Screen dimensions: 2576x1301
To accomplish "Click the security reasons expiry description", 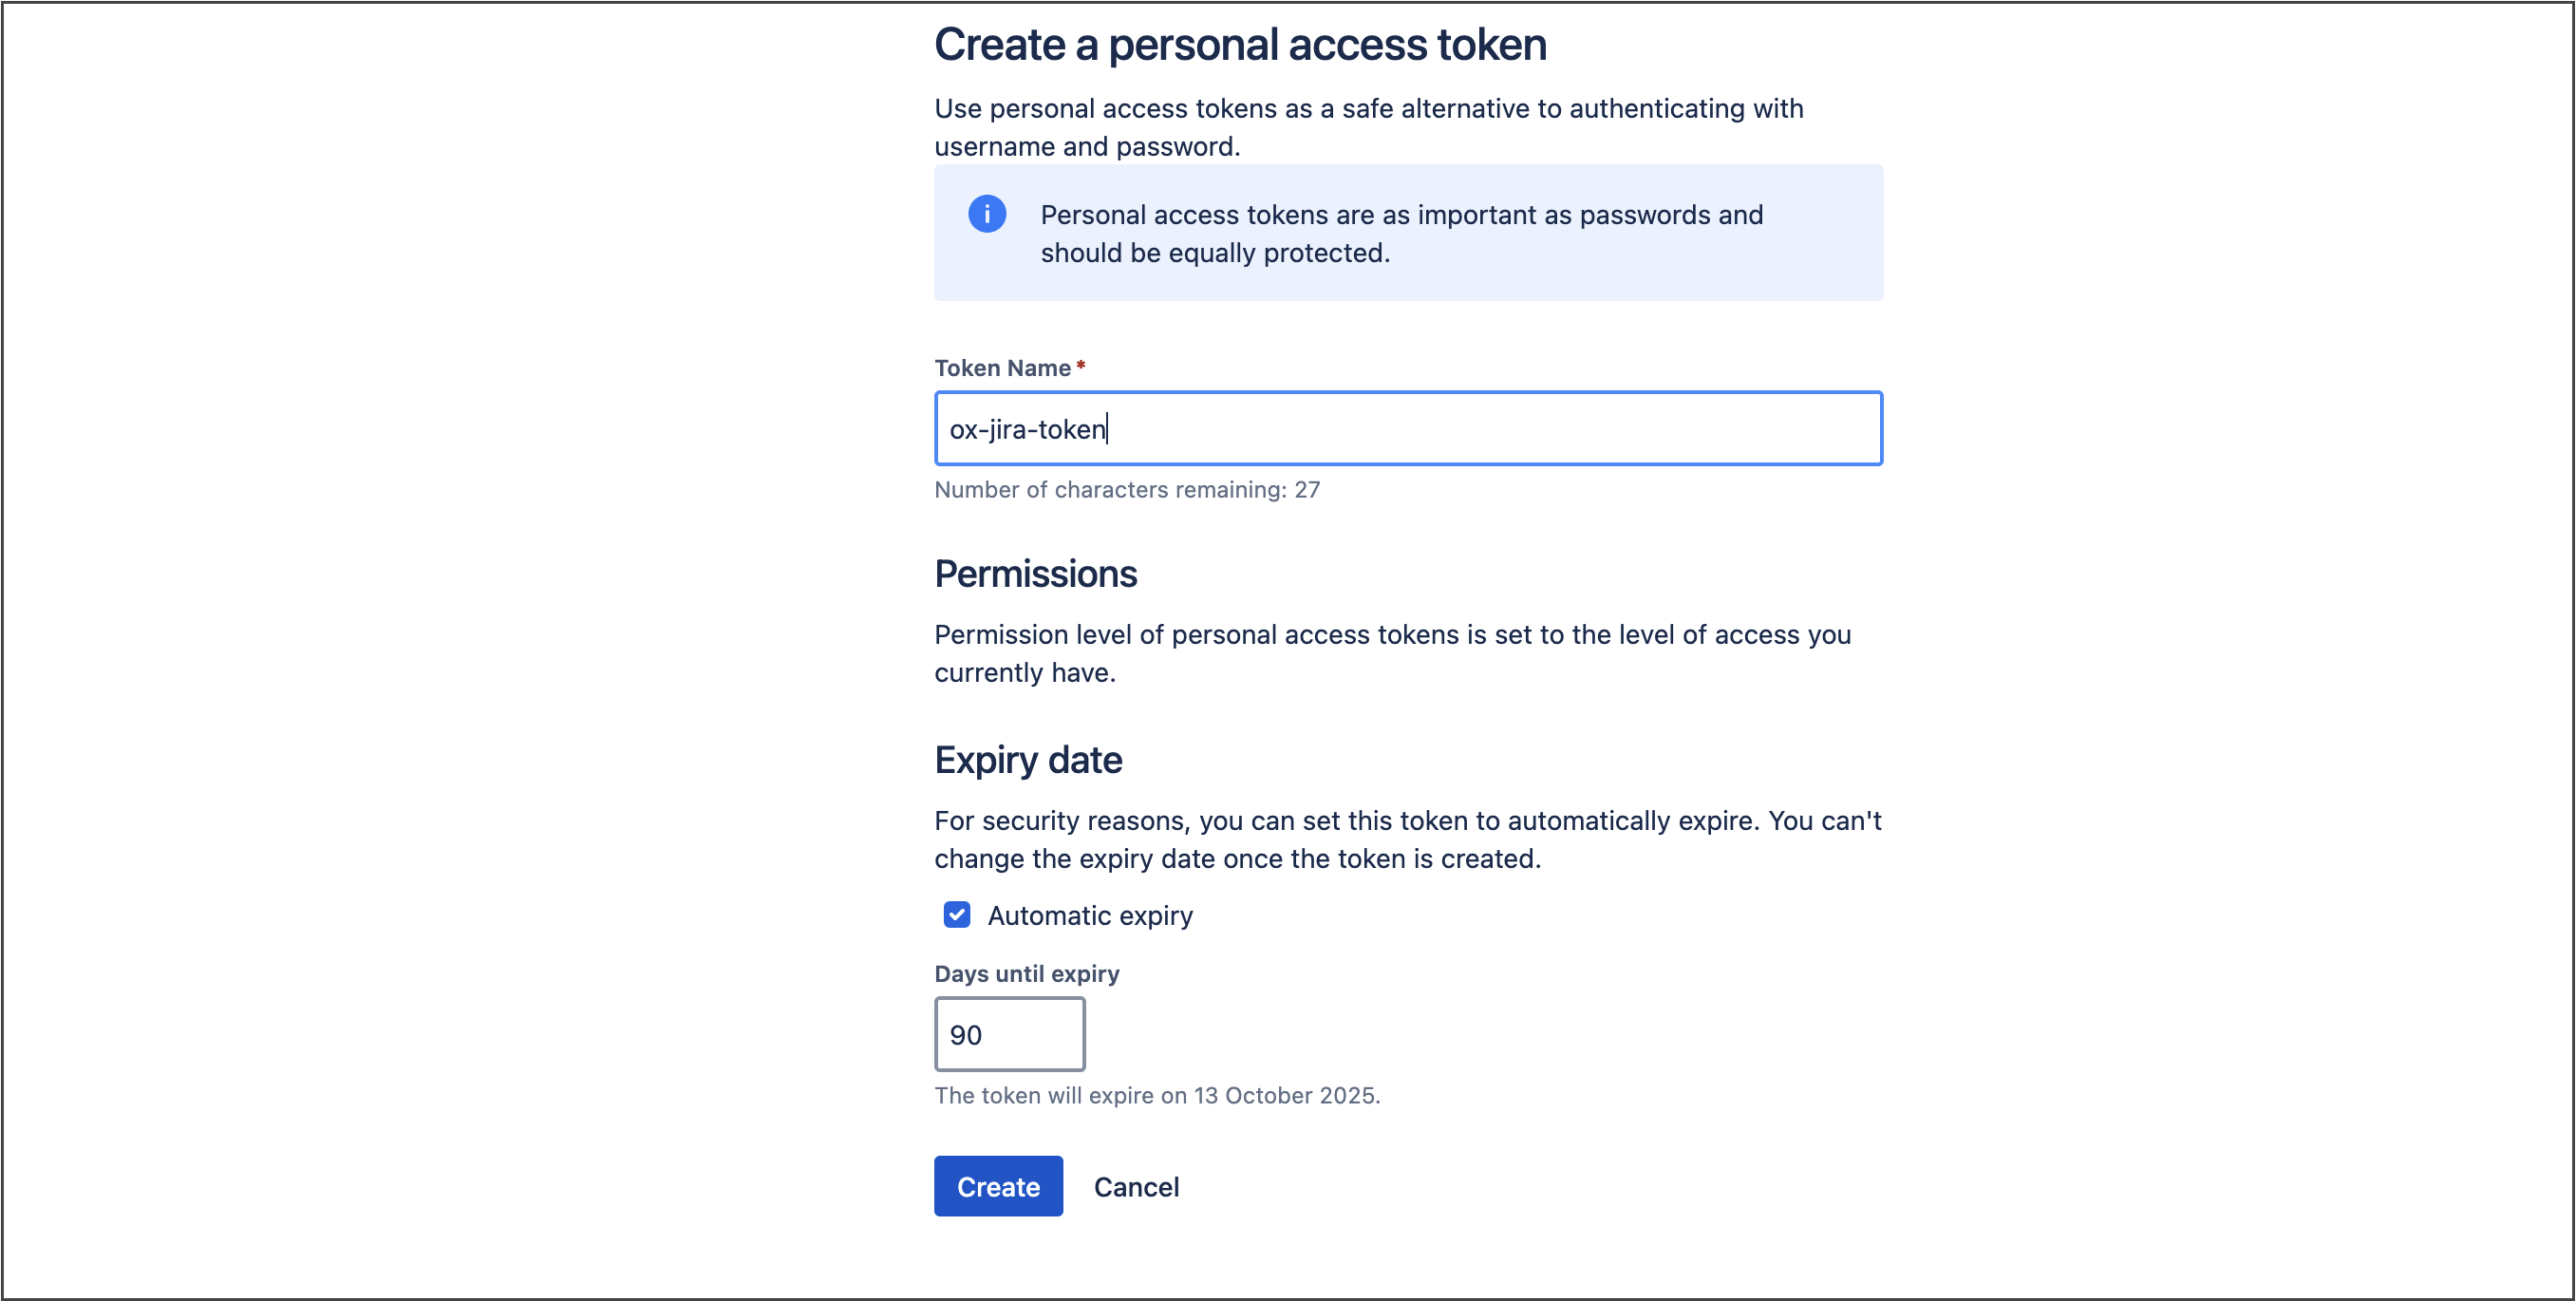I will point(1407,839).
